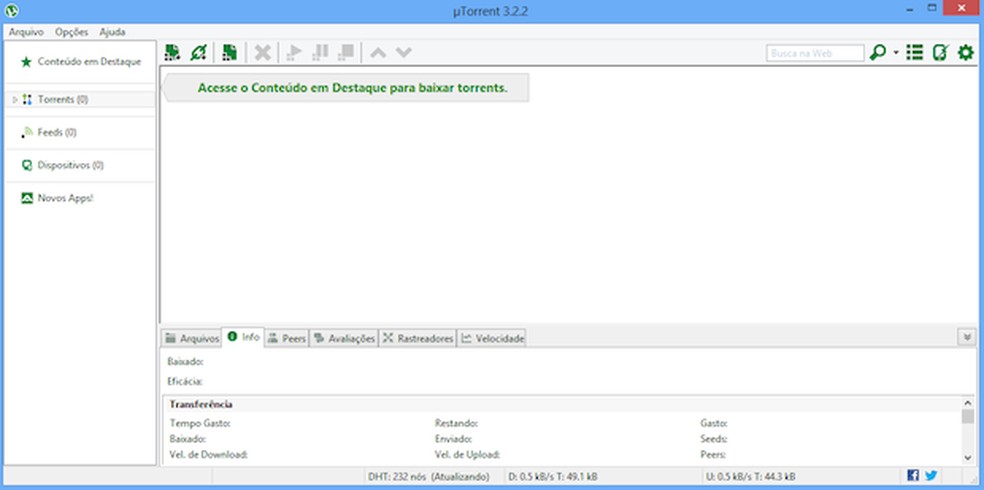Click the Remove torrent X icon

click(x=262, y=53)
